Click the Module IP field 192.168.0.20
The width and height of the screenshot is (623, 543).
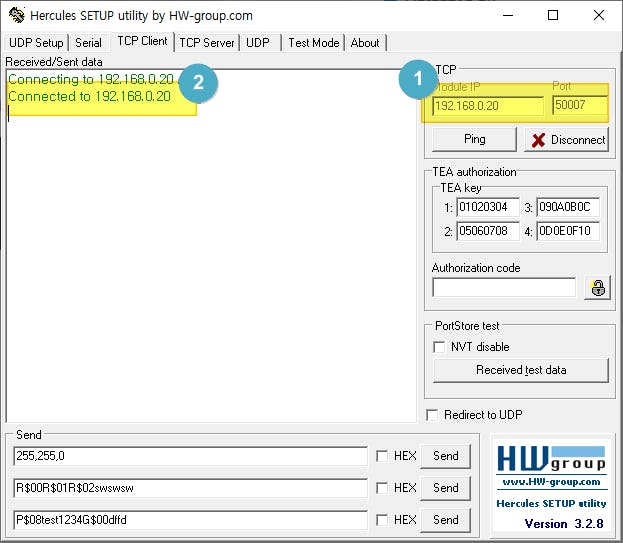tap(488, 106)
